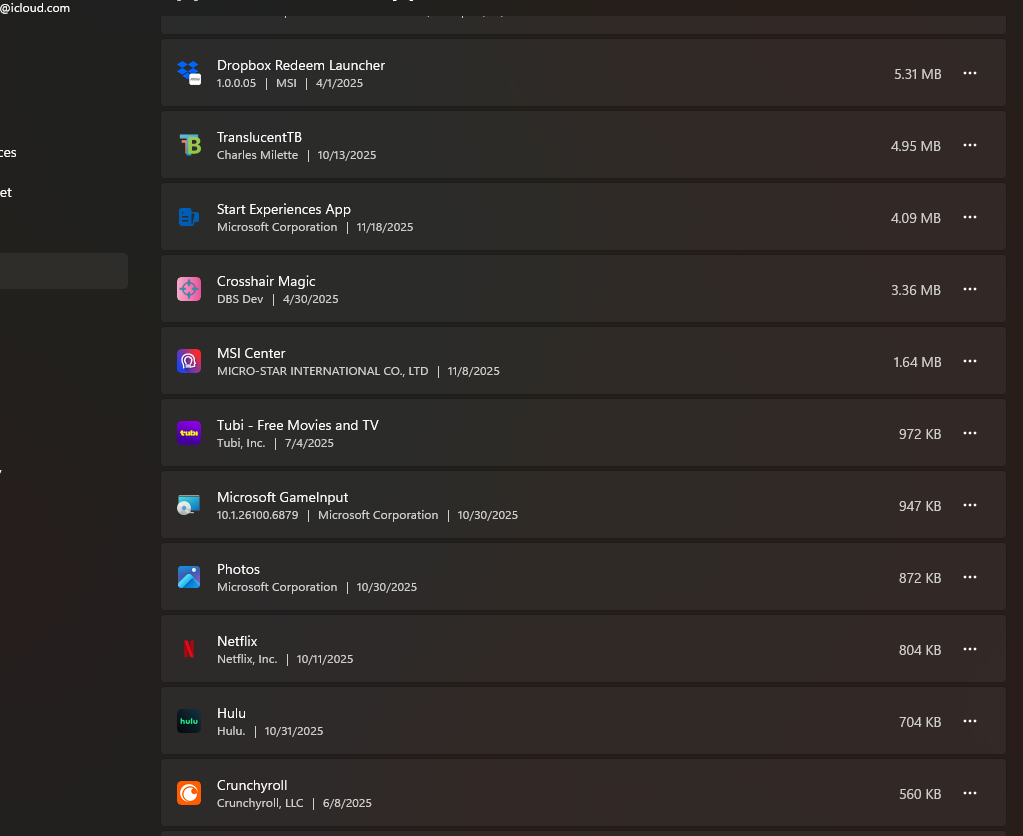This screenshot has height=836, width=1023.
Task: Click the TranslucentTB app icon
Action: point(189,145)
